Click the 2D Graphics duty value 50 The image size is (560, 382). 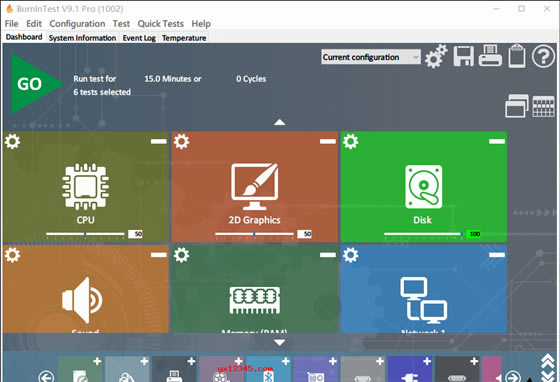pyautogui.click(x=305, y=234)
